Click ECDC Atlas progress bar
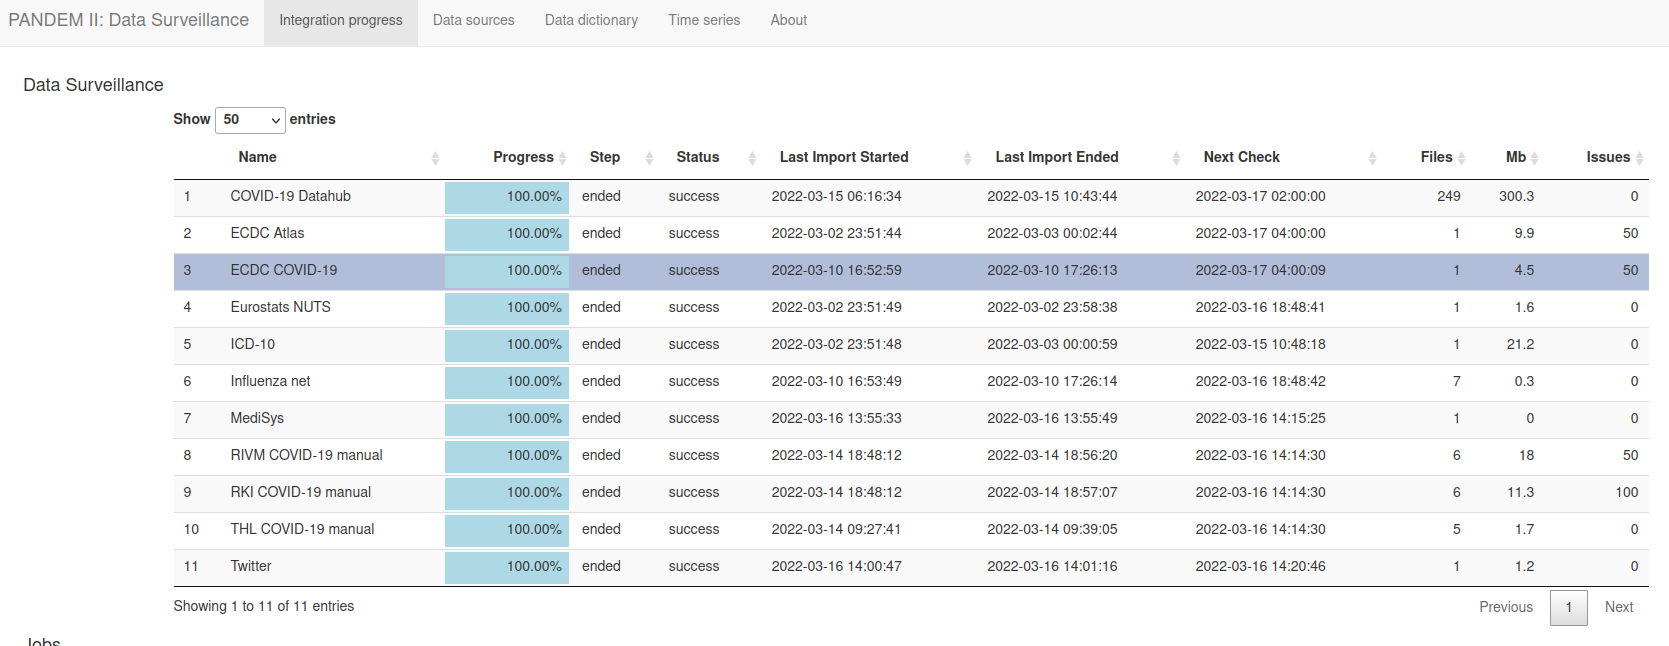The width and height of the screenshot is (1669, 646). pyautogui.click(x=507, y=234)
